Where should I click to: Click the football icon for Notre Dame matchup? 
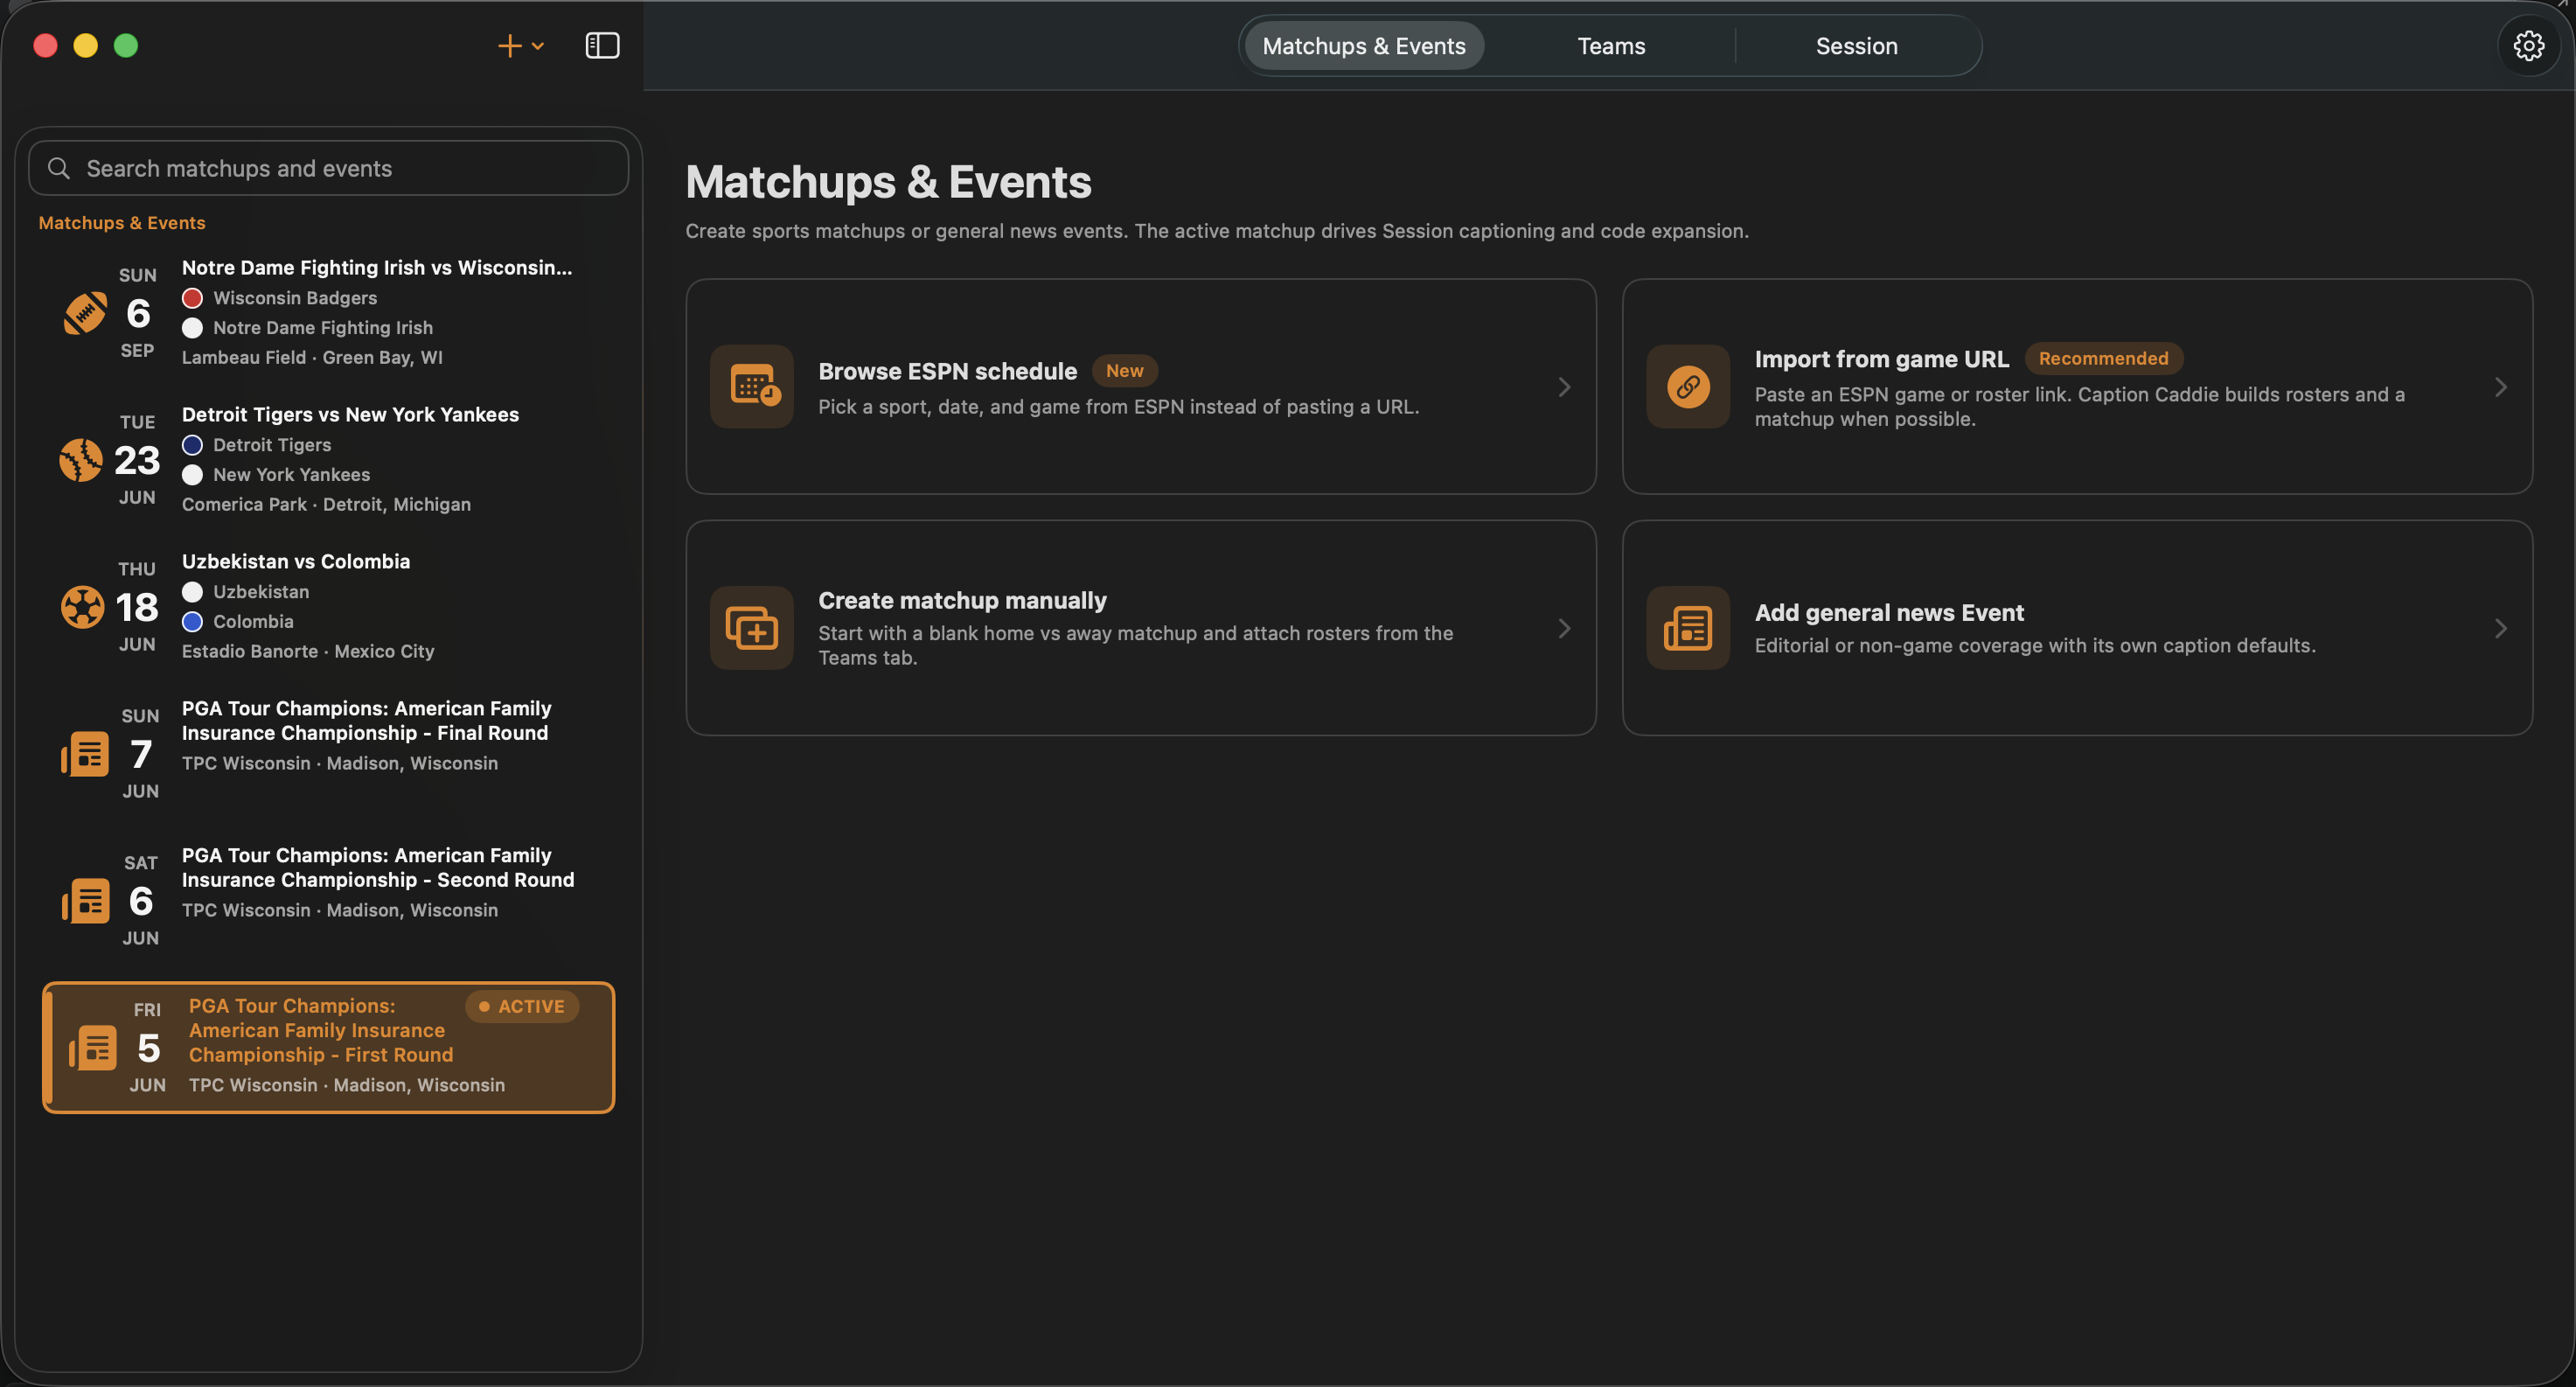[86, 313]
